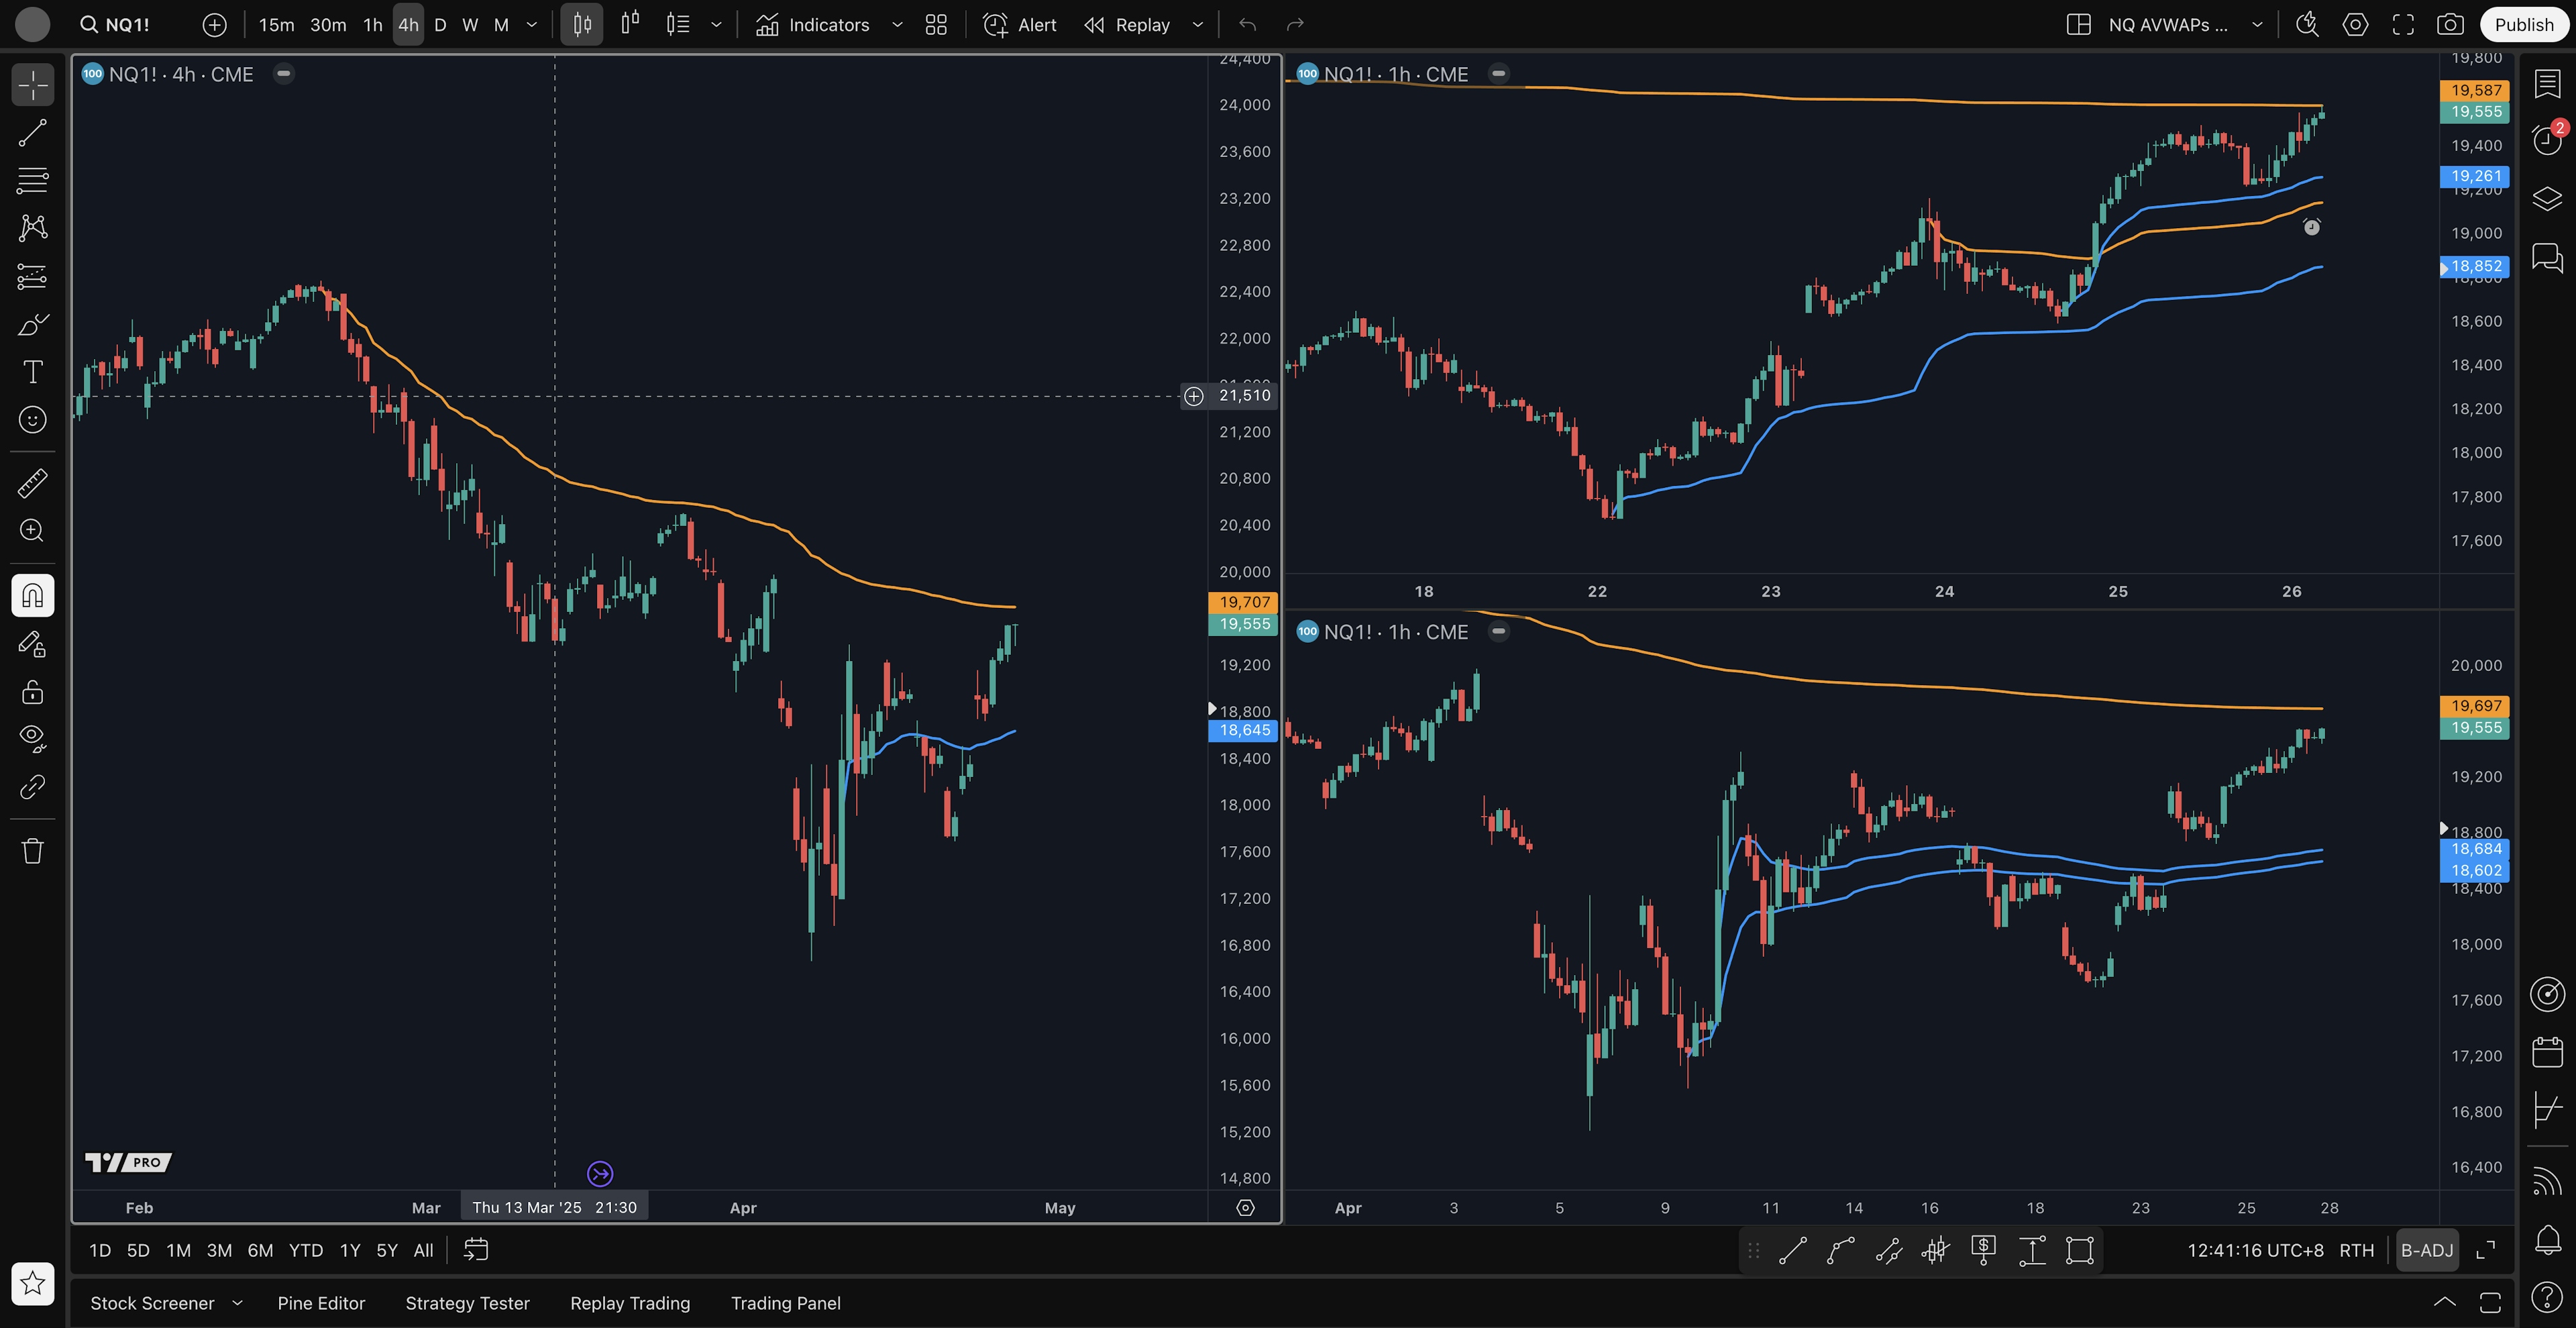Screen dimensions: 2576x1328
Task: Click the Publish button
Action: tap(2523, 25)
